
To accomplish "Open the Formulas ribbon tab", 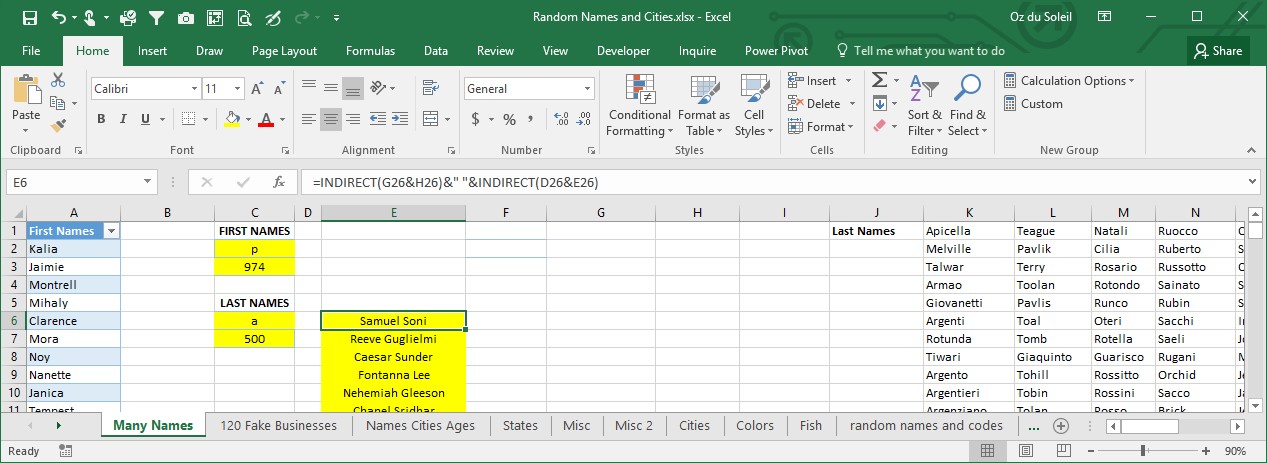I will [x=370, y=51].
